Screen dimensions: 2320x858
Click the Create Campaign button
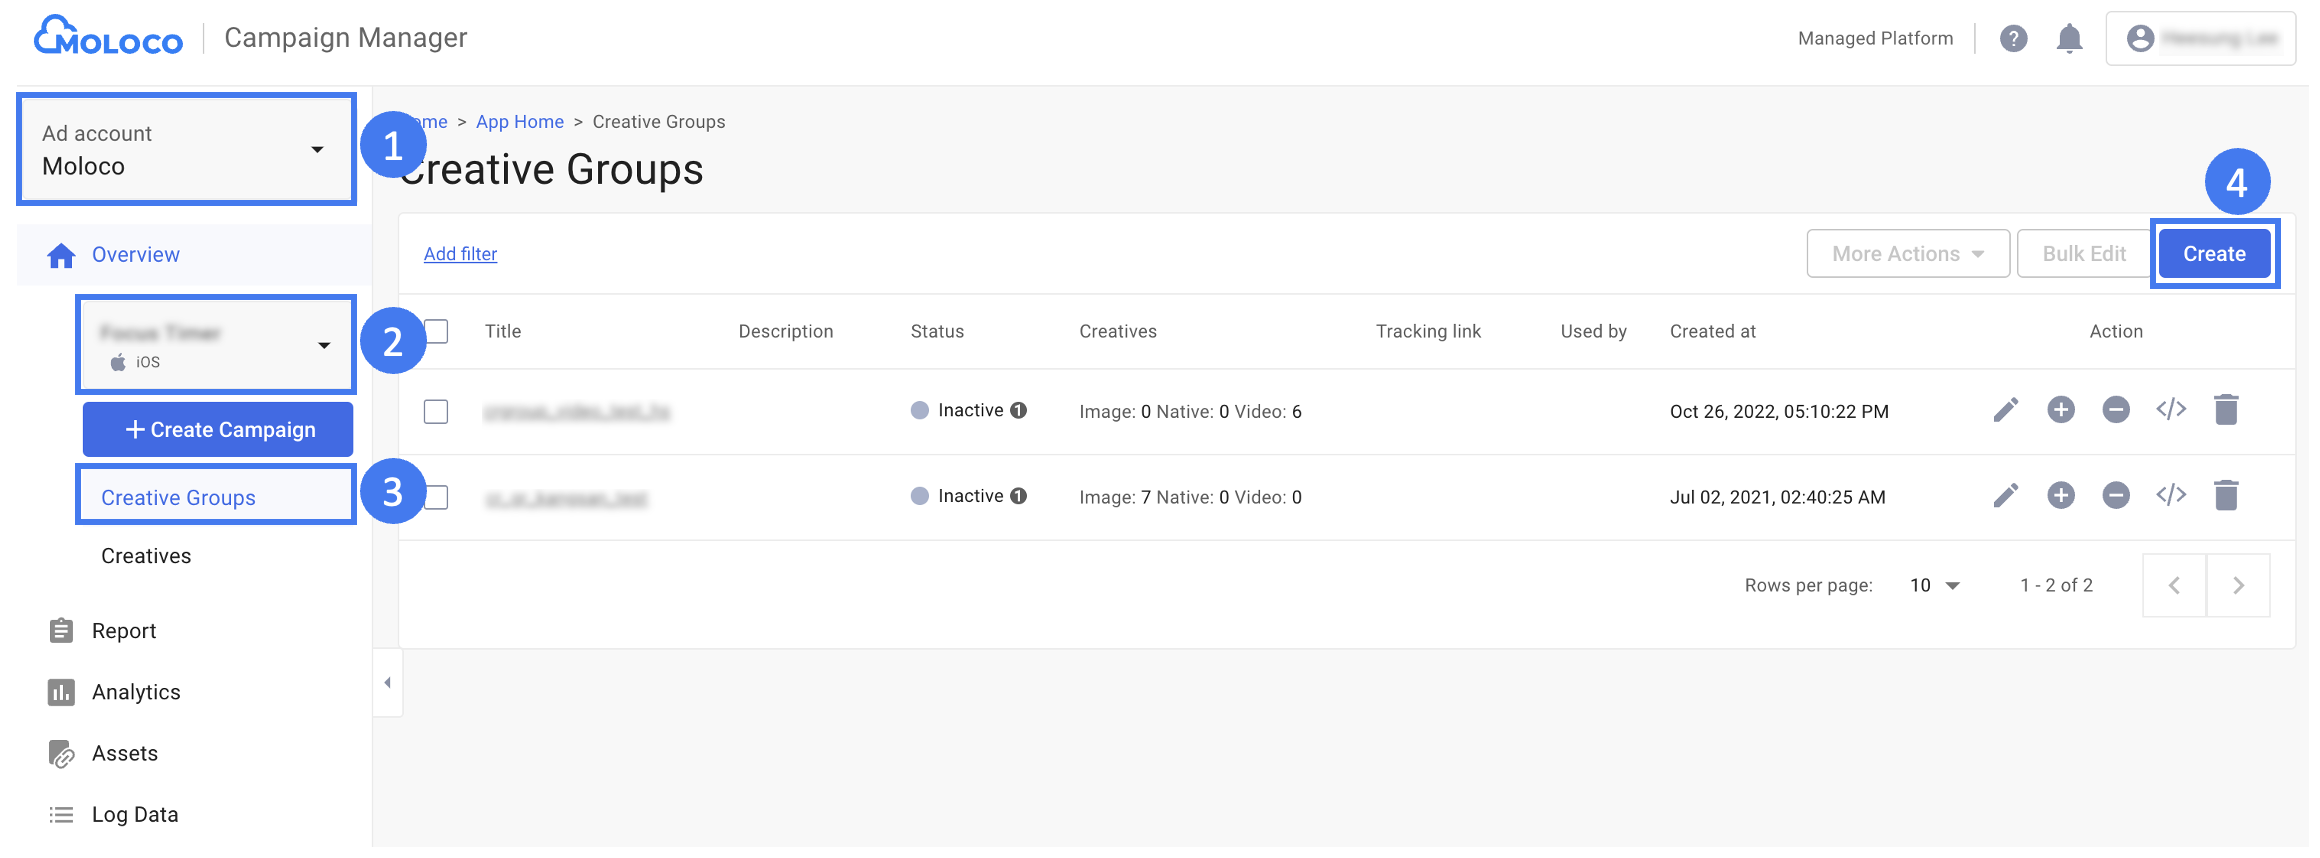tap(218, 430)
